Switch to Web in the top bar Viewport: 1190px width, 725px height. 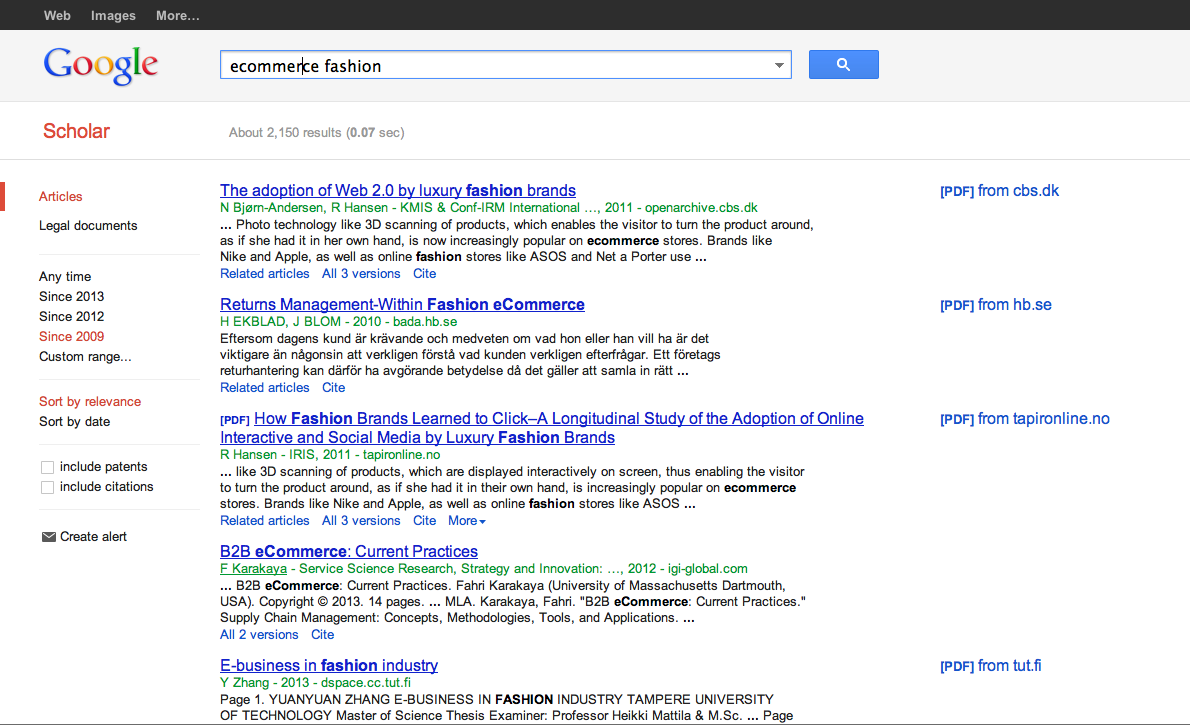(57, 15)
